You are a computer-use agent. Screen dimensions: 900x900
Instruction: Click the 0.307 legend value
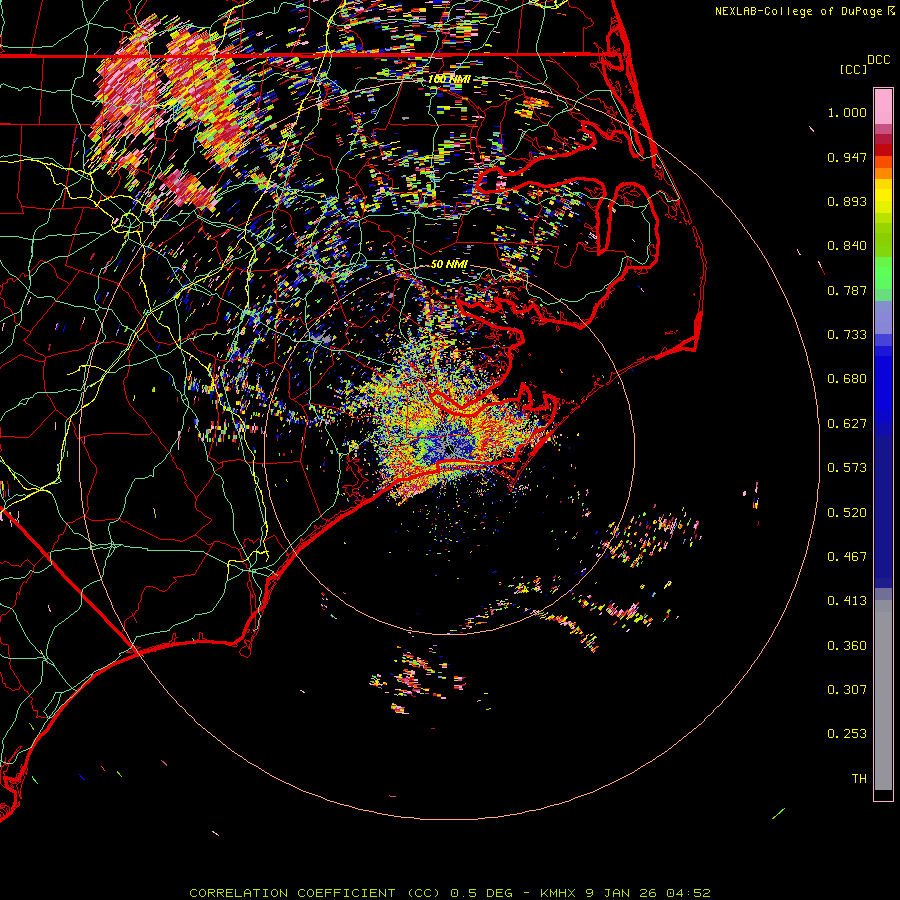pyautogui.click(x=847, y=690)
